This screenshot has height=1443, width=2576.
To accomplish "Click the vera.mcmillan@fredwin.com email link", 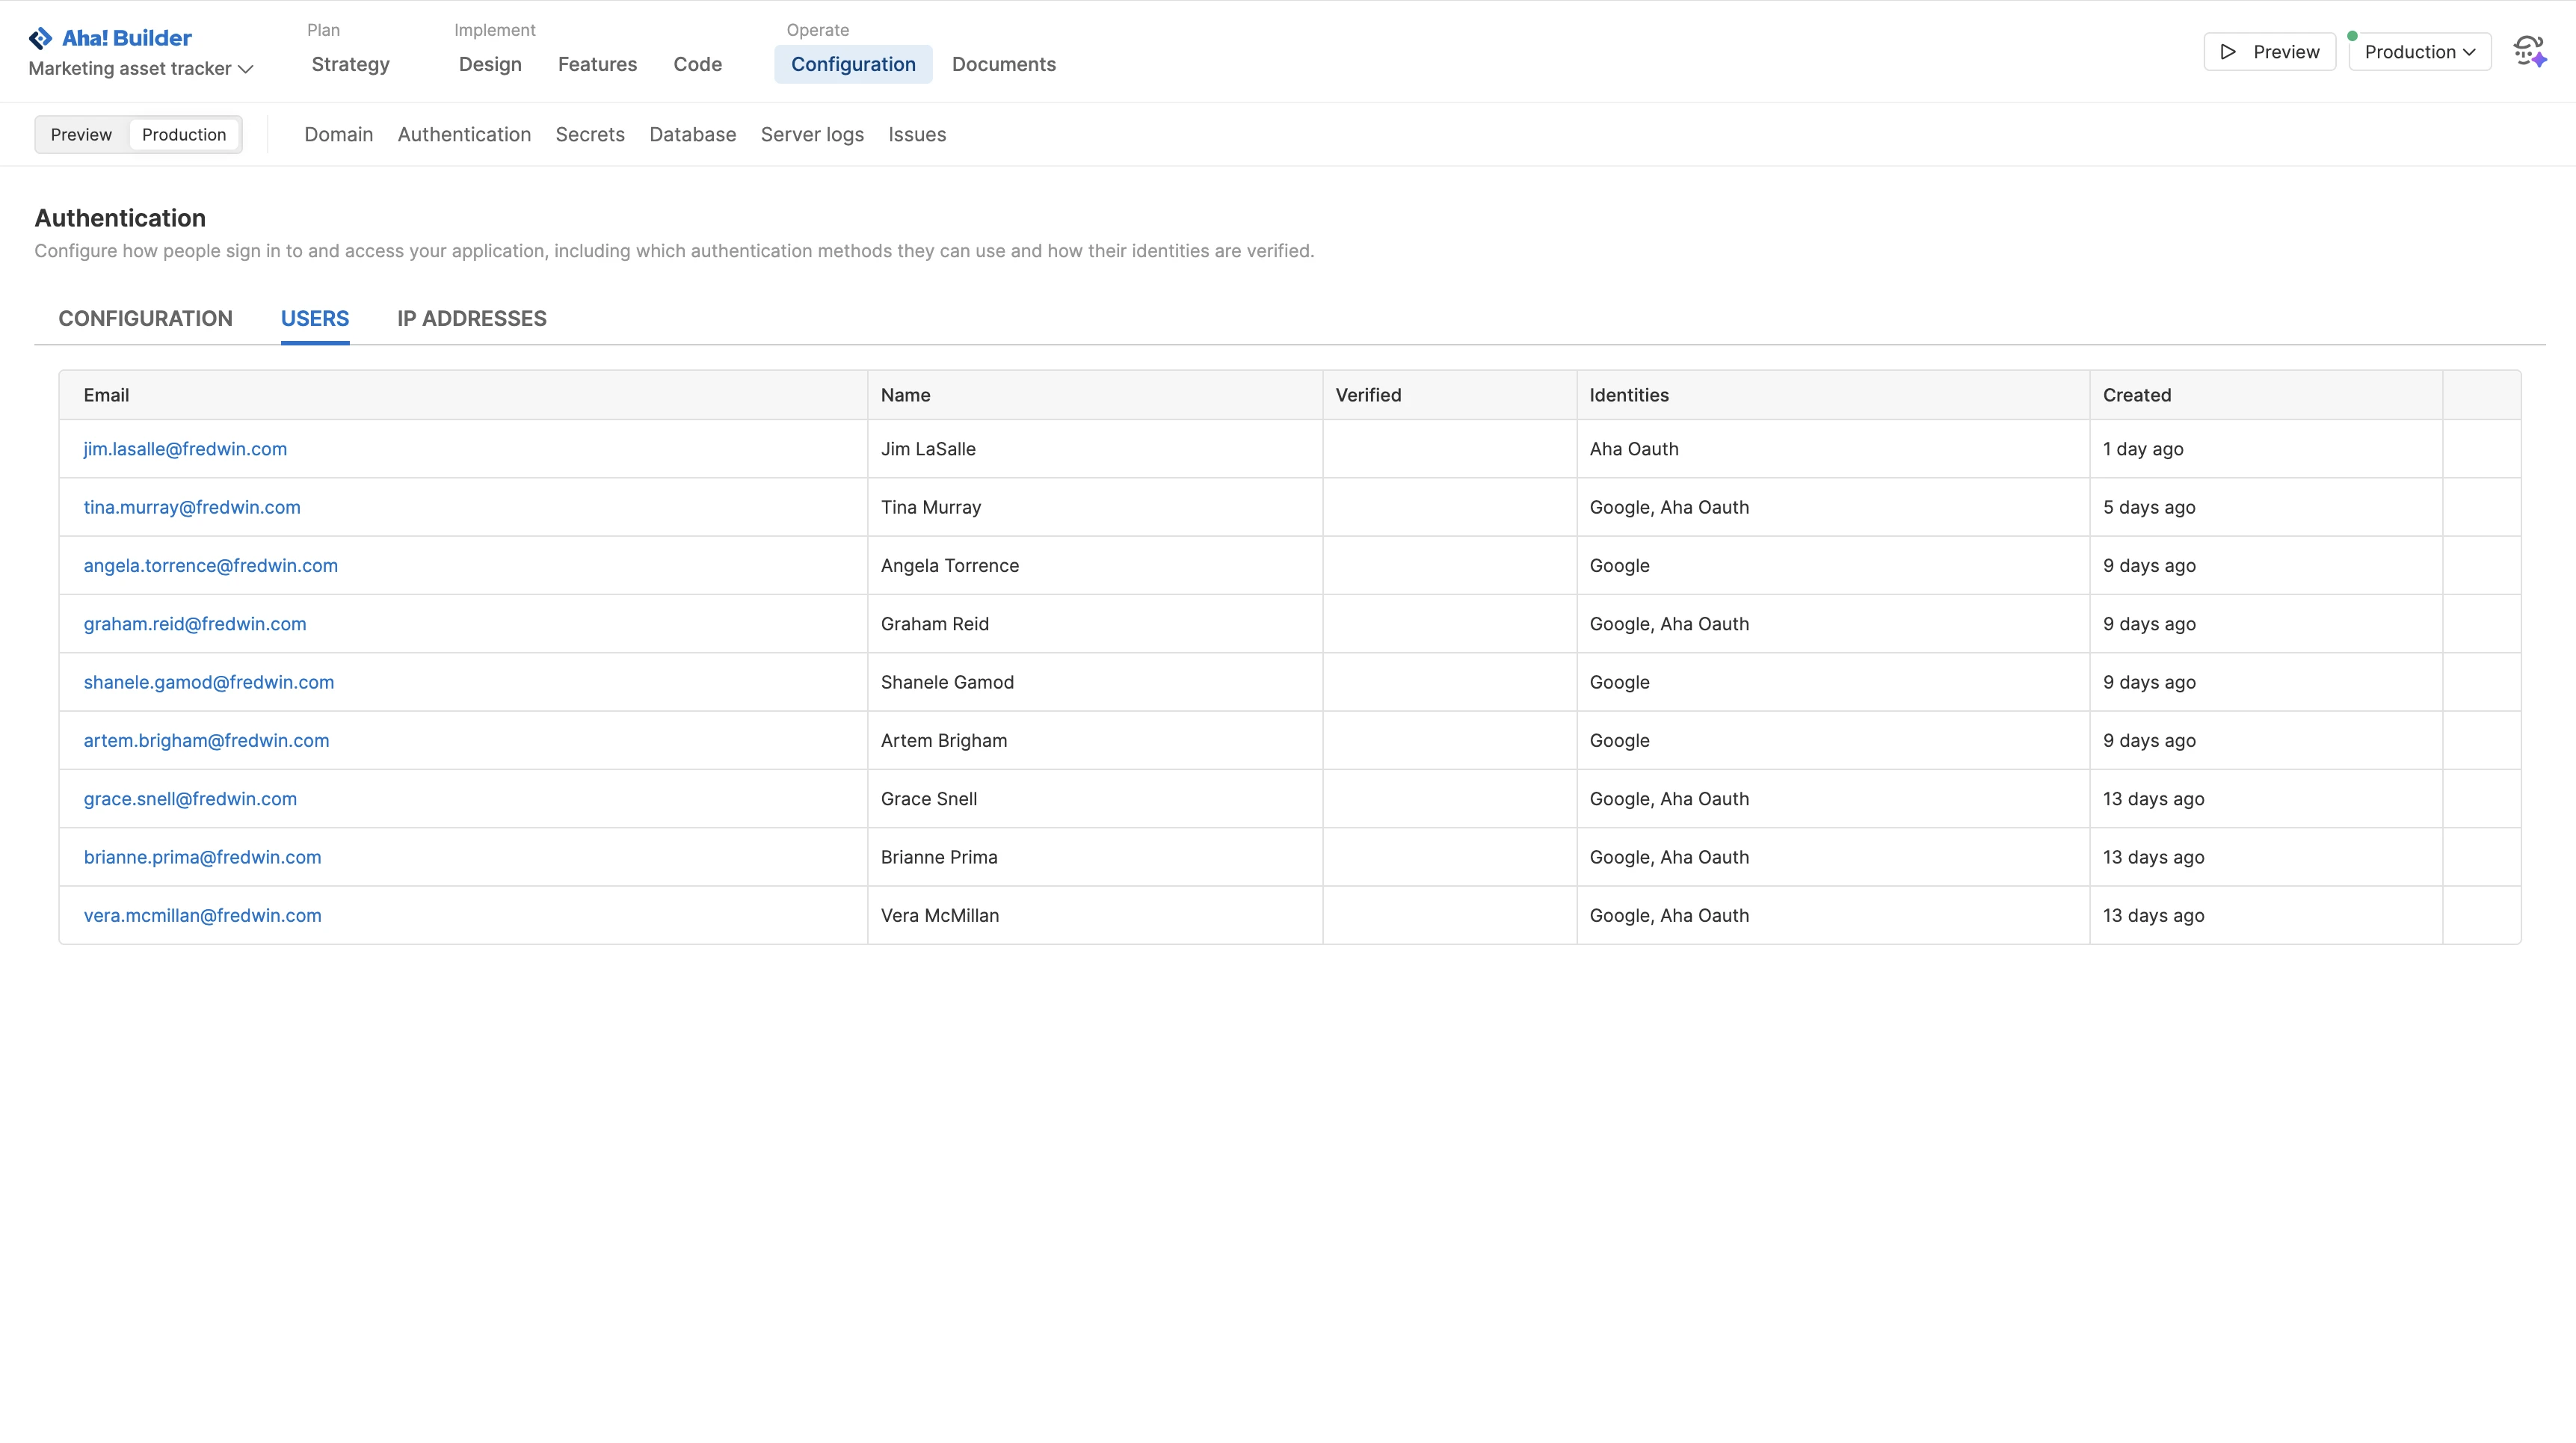I will [202, 915].
